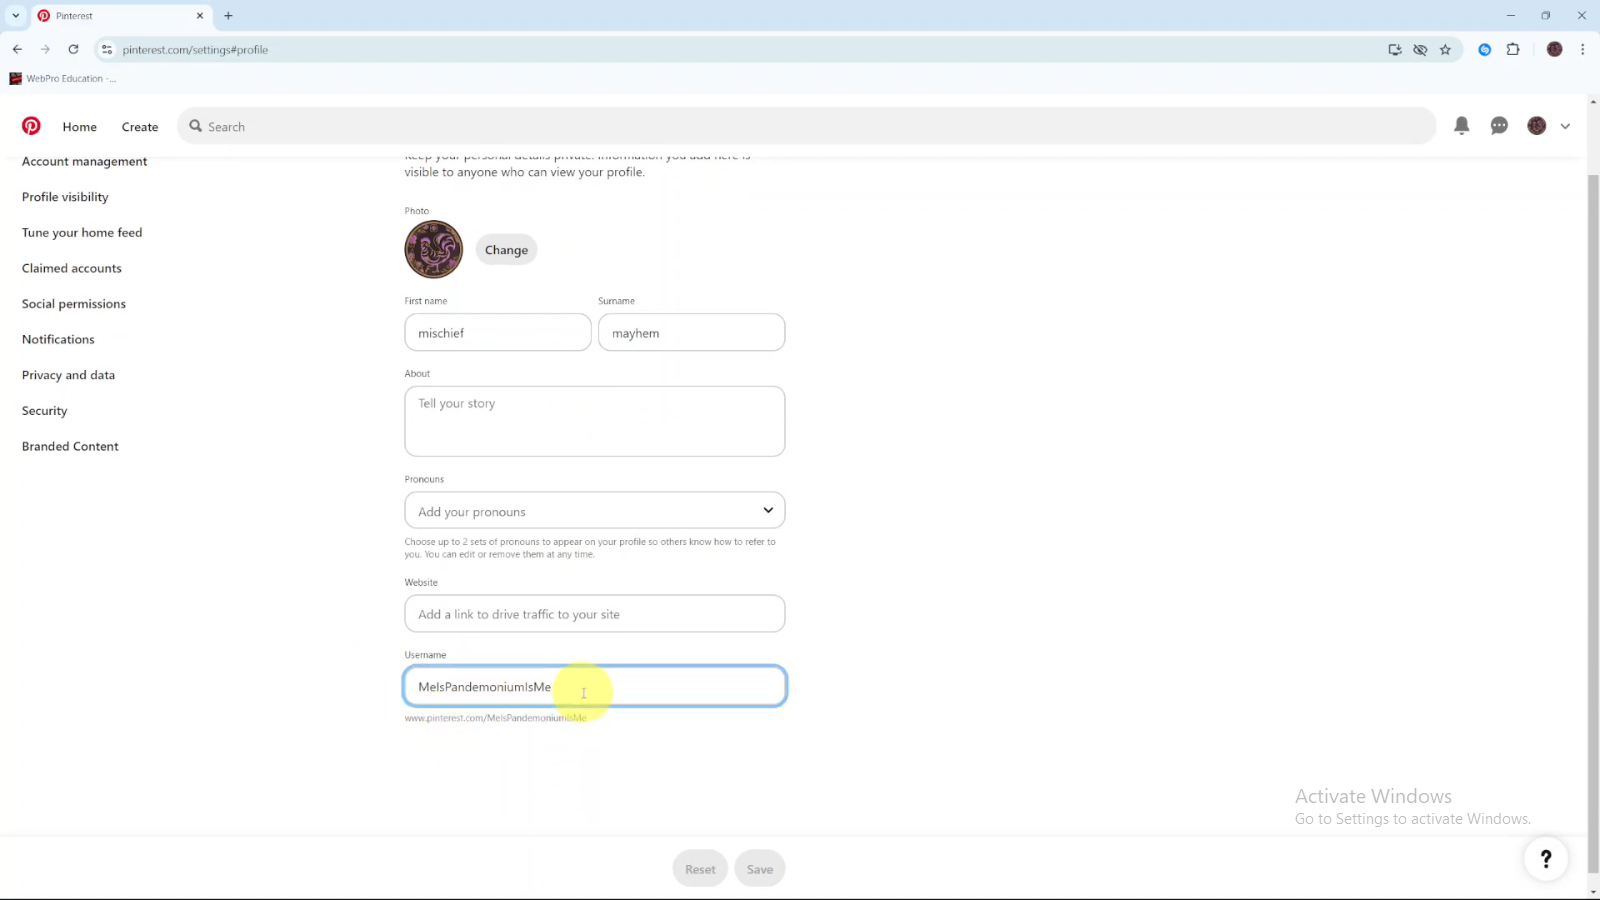This screenshot has width=1600, height=900.
Task: Click the profile avatar in header
Action: tap(1537, 126)
